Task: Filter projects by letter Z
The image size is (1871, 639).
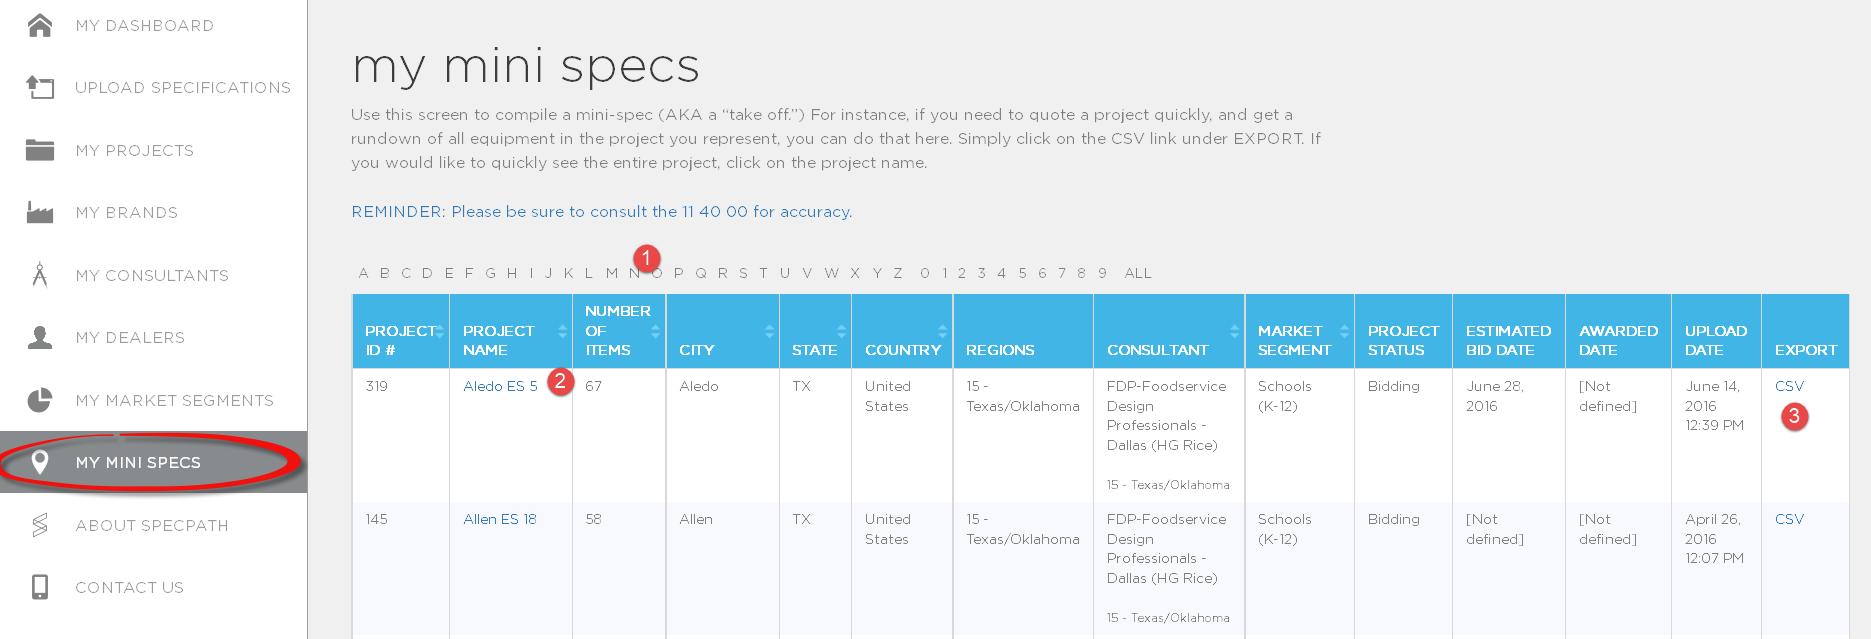Action: coord(898,273)
